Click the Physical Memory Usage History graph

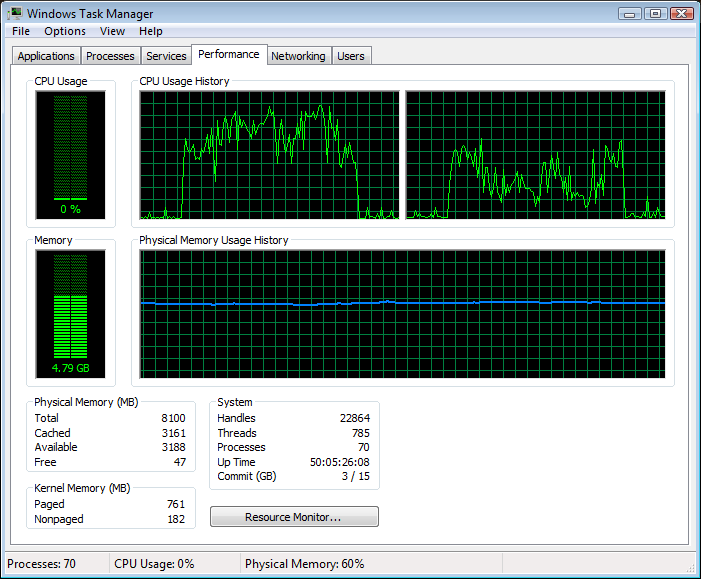pos(402,314)
